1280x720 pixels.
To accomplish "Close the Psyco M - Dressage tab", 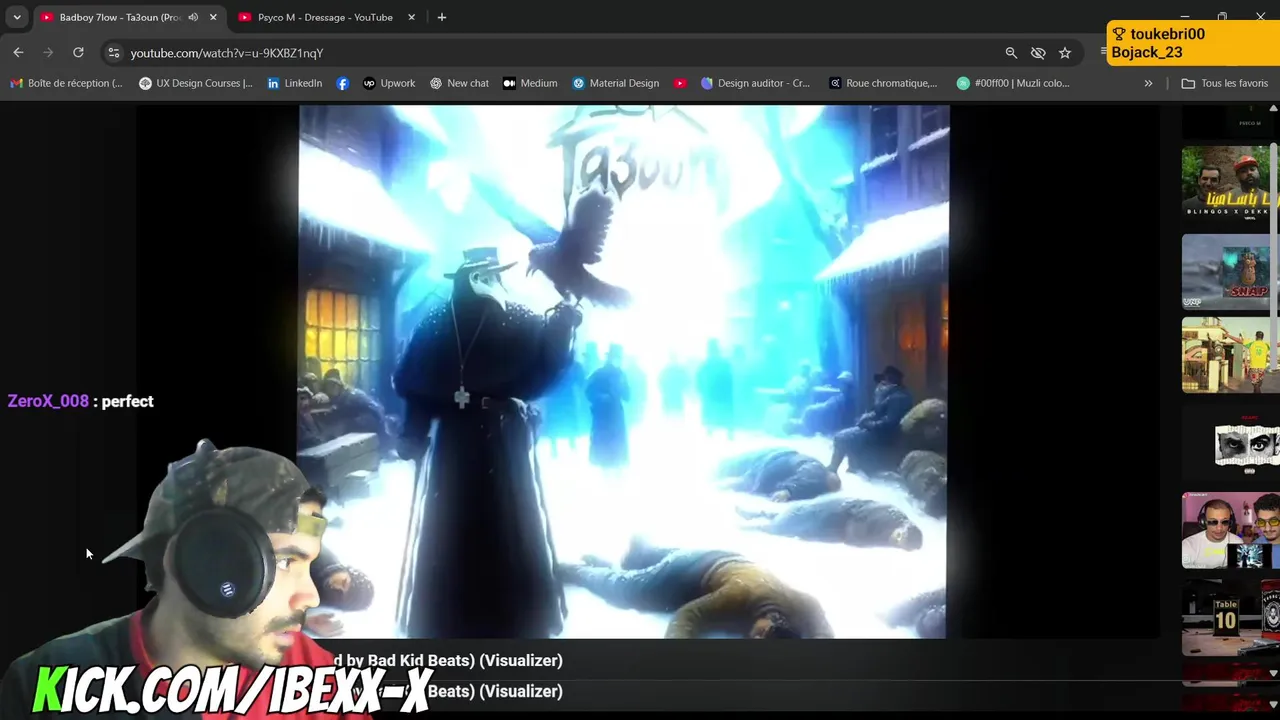I will 411,17.
